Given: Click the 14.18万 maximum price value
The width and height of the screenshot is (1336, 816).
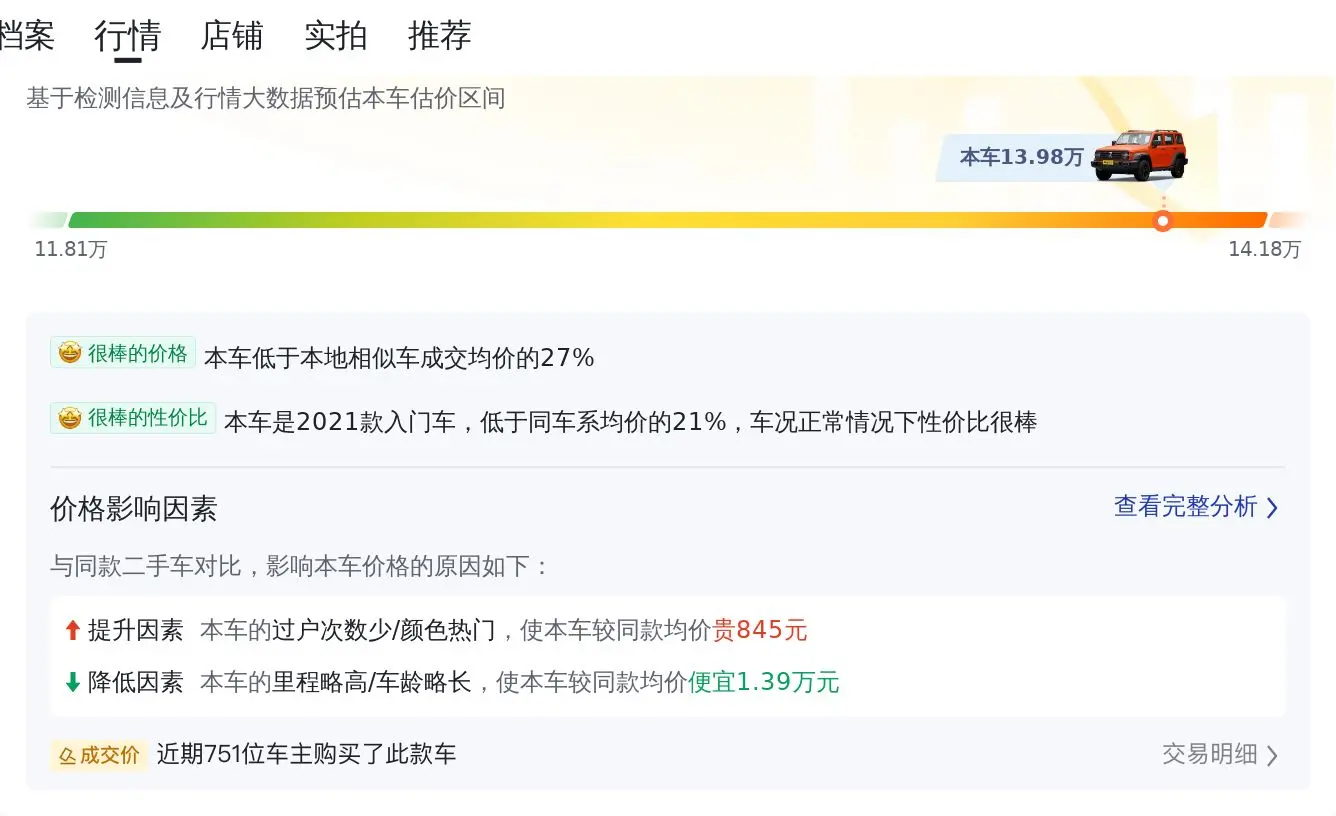Looking at the screenshot, I should click(1264, 250).
